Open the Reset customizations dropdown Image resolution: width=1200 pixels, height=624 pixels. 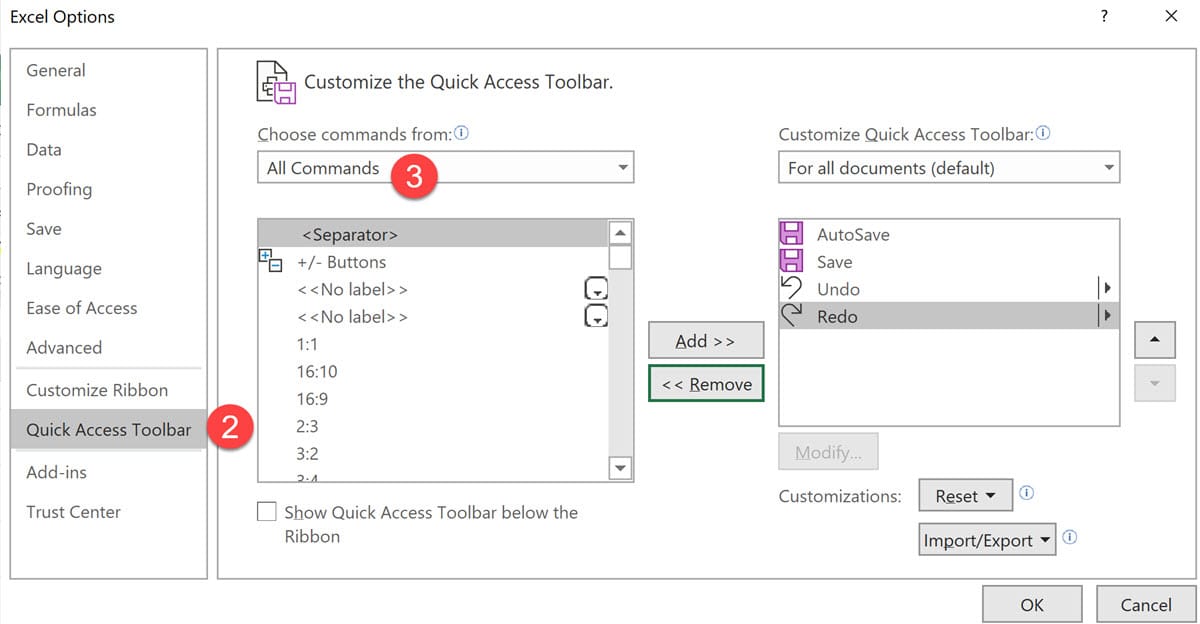click(965, 496)
